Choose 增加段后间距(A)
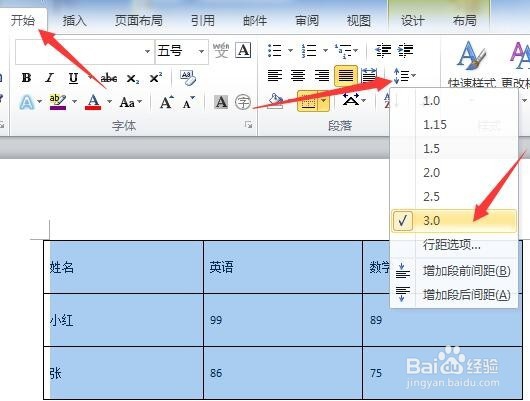The image size is (530, 401). pos(454,295)
